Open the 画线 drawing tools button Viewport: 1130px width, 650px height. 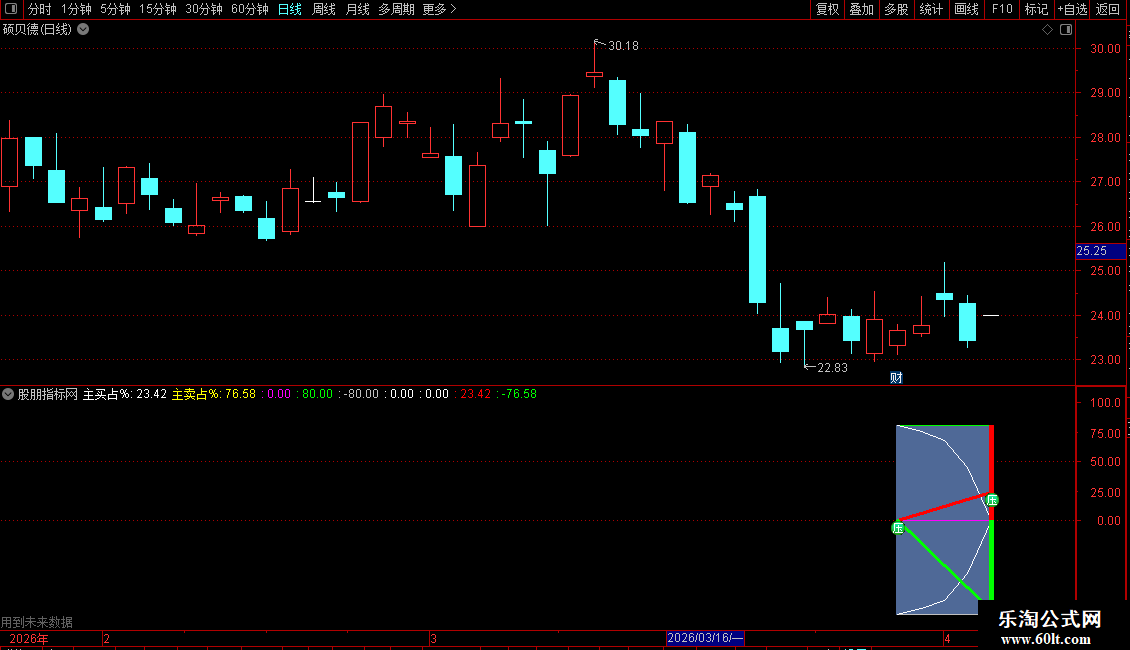(966, 9)
